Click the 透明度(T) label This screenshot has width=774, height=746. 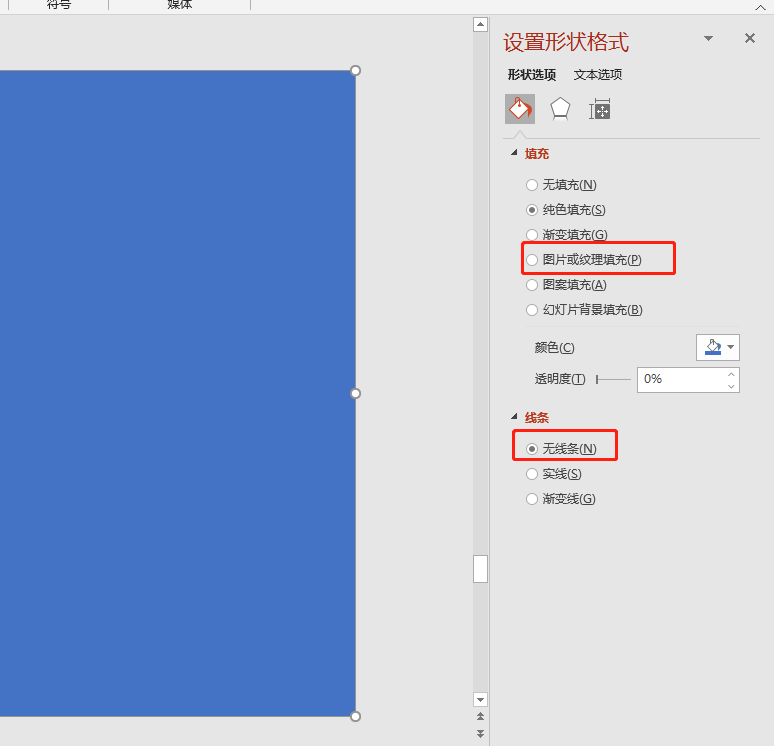[560, 379]
